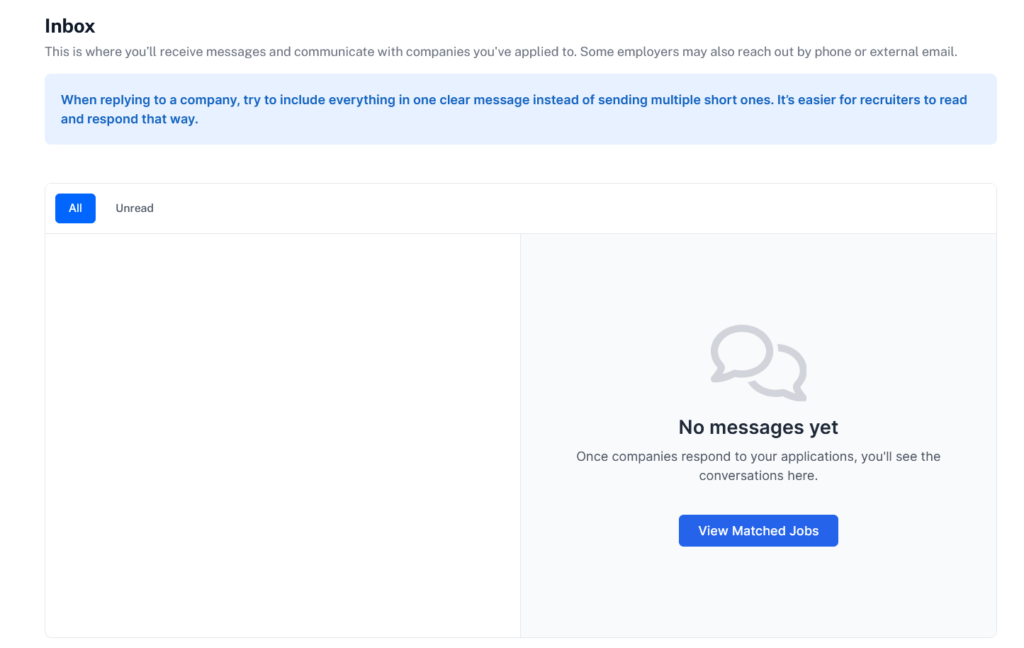Click inside the highlighted All filter pill
This screenshot has width=1024, height=648.
[75, 208]
